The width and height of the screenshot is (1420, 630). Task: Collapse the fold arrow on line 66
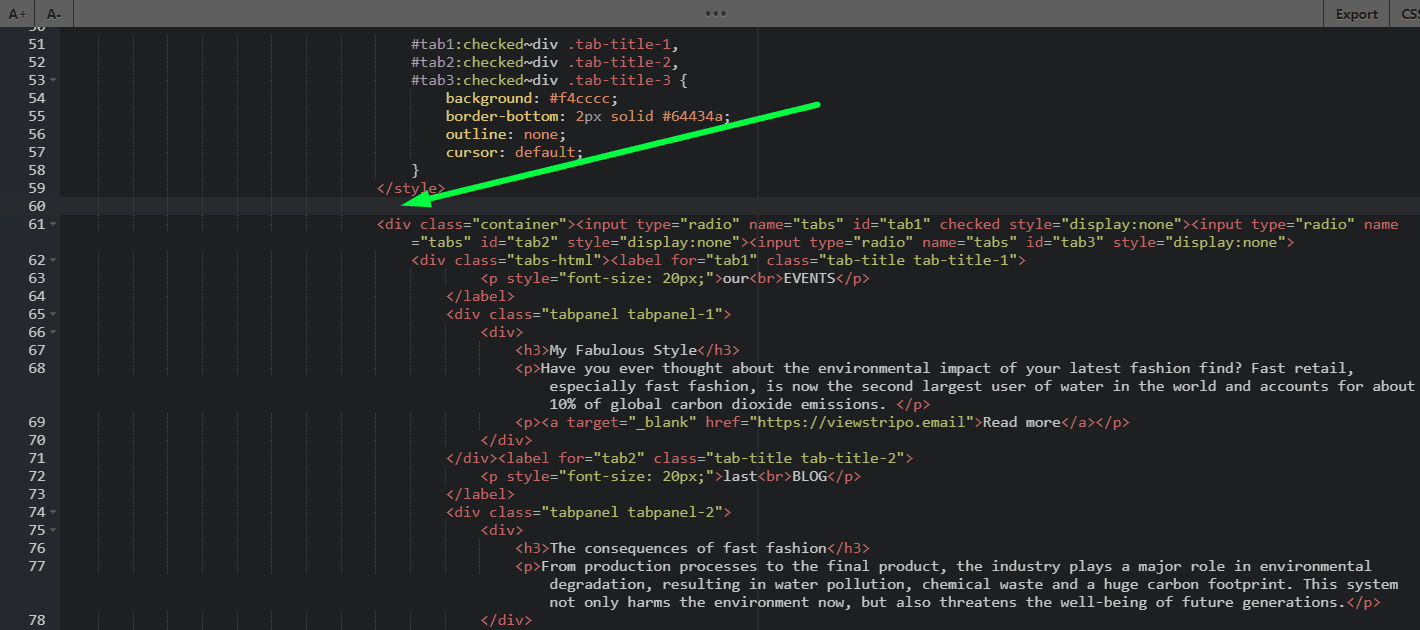coord(51,332)
